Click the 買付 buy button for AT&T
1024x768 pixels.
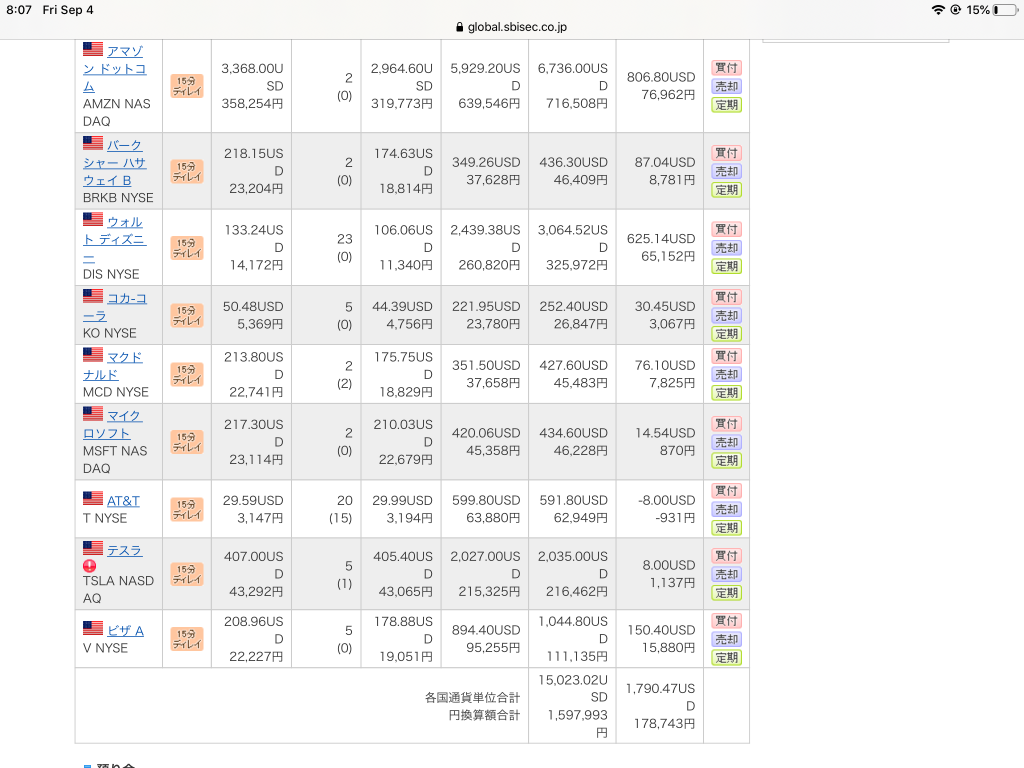726,490
